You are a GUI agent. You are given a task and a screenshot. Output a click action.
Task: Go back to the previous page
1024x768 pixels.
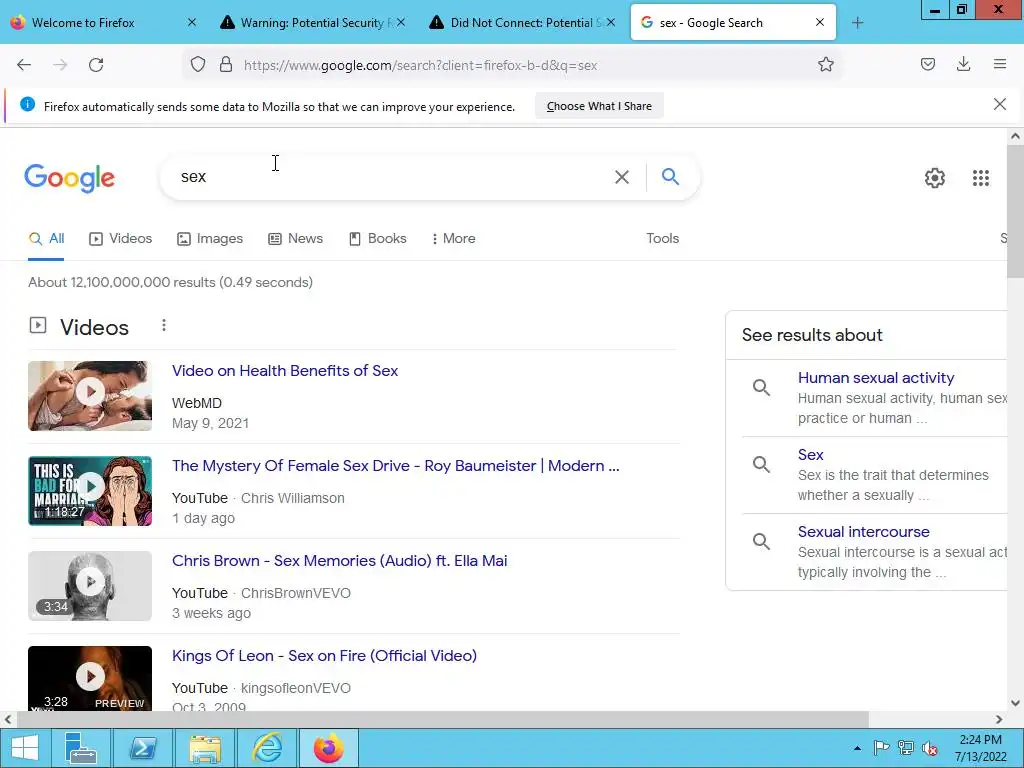click(x=24, y=65)
